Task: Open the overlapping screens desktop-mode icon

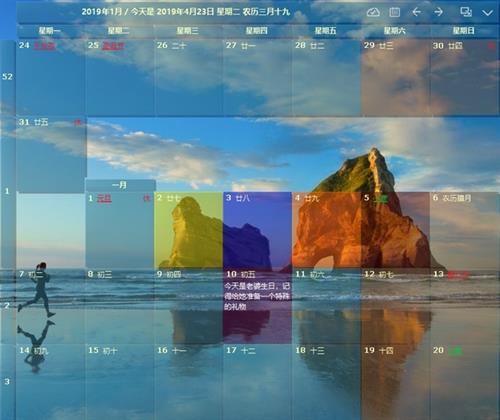Action: coord(466,12)
